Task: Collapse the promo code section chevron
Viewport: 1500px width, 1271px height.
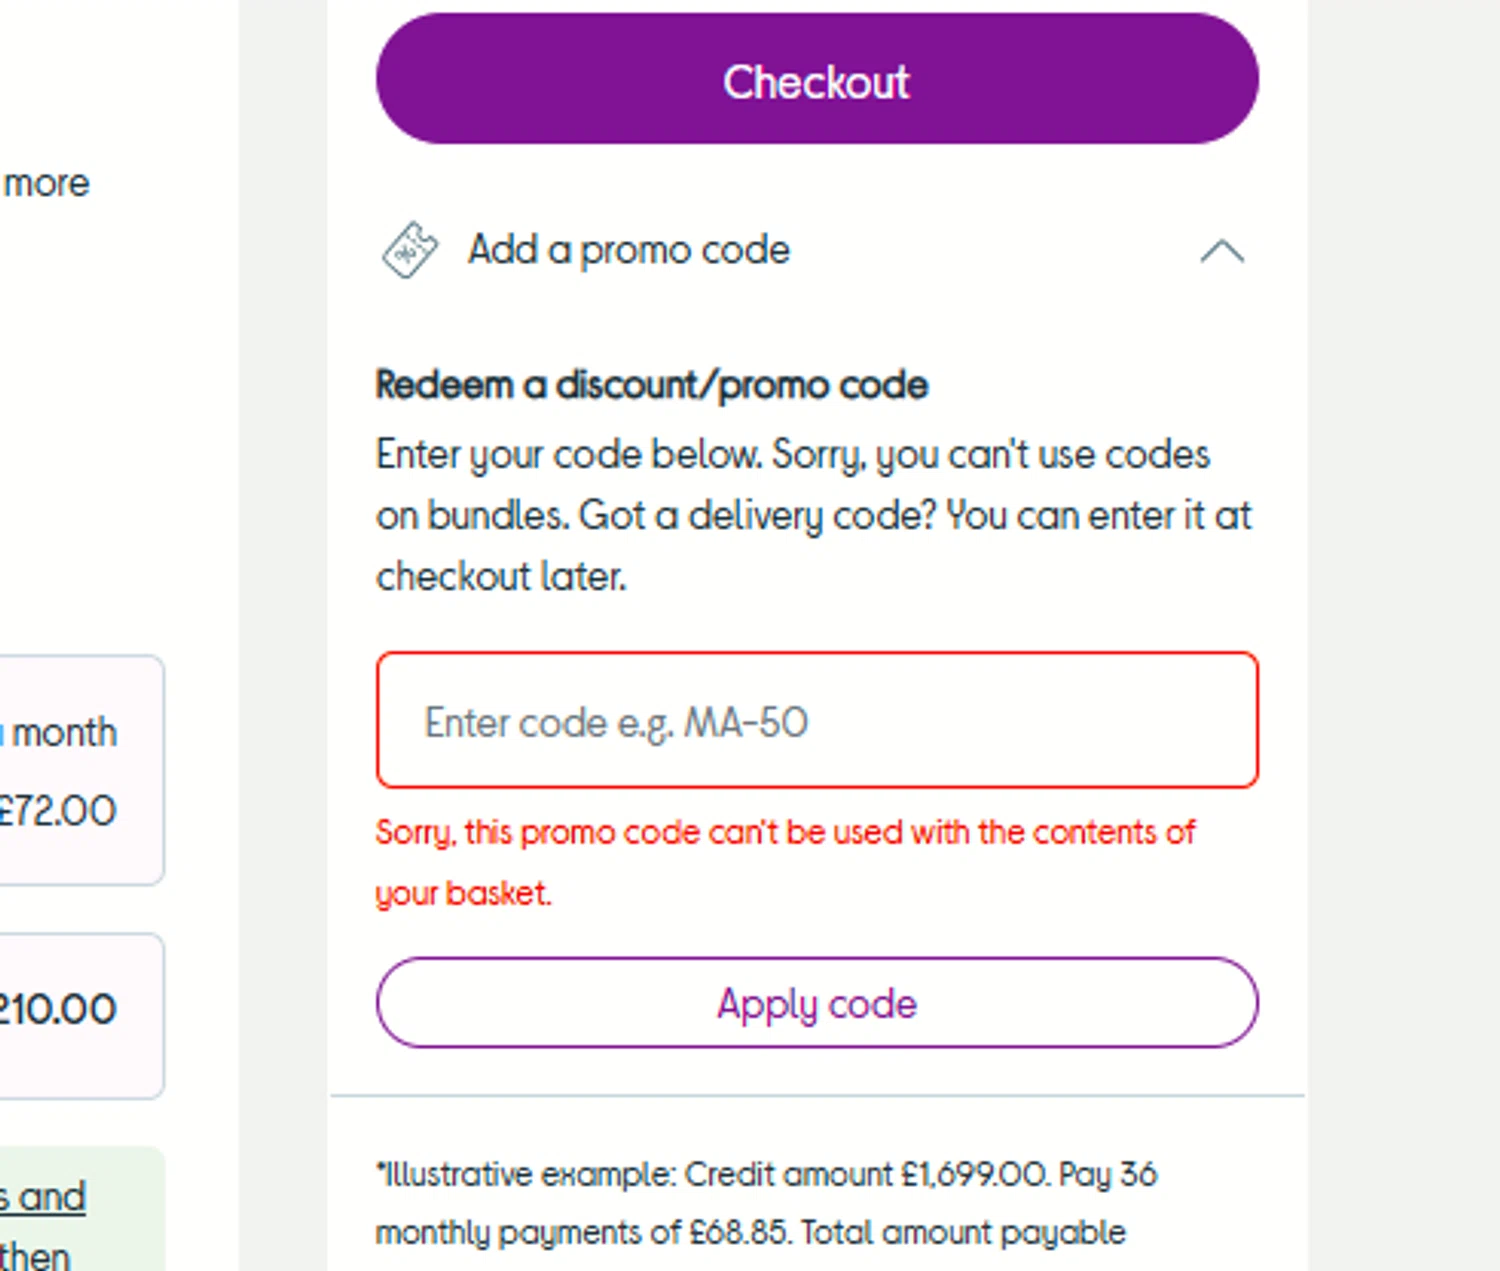Action: (x=1221, y=251)
